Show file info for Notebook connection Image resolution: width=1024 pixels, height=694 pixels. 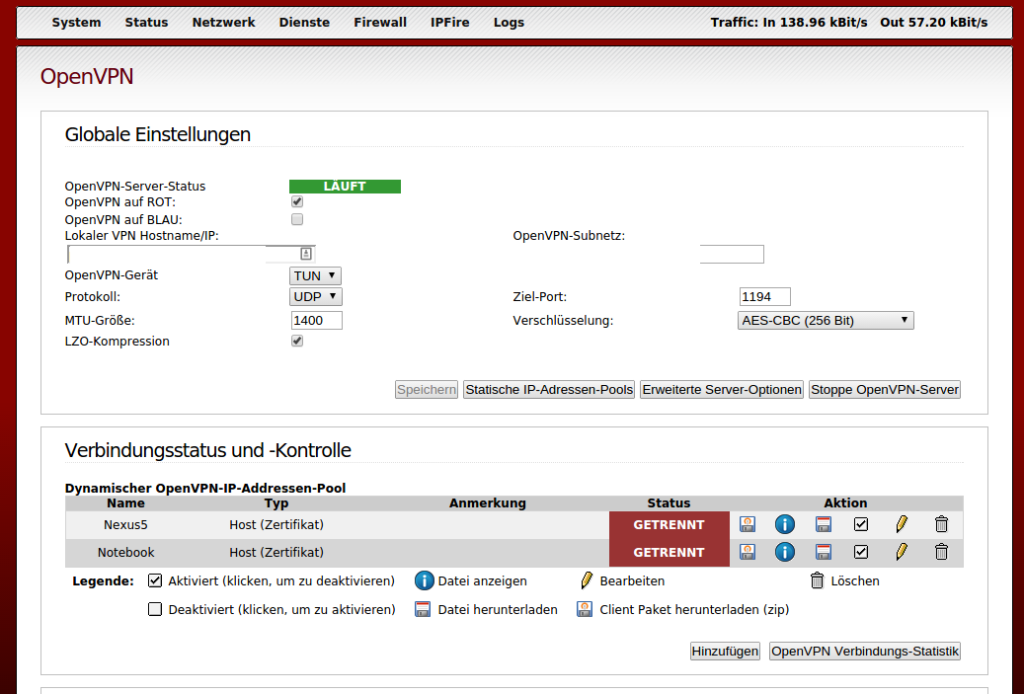784,552
